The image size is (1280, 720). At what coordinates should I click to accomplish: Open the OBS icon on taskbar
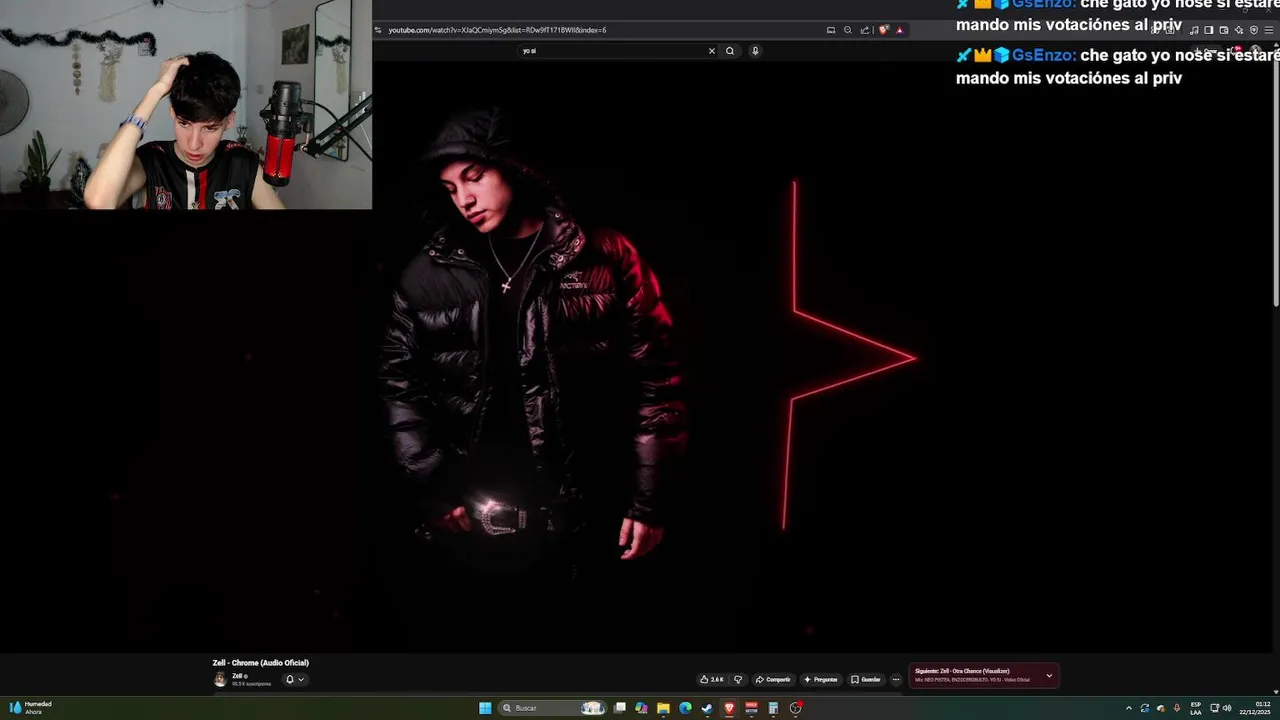796,708
